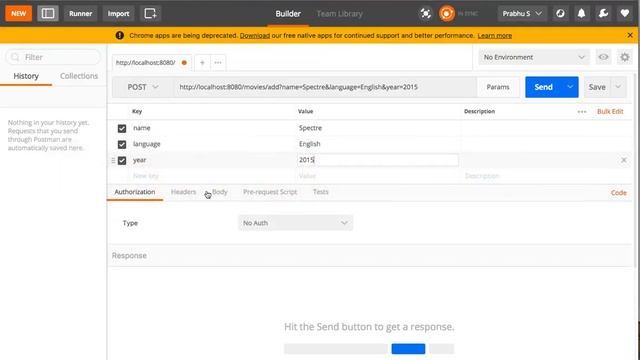The height and width of the screenshot is (360, 640).
Task: Open the tab options ellipsis menu
Action: click(x=218, y=62)
